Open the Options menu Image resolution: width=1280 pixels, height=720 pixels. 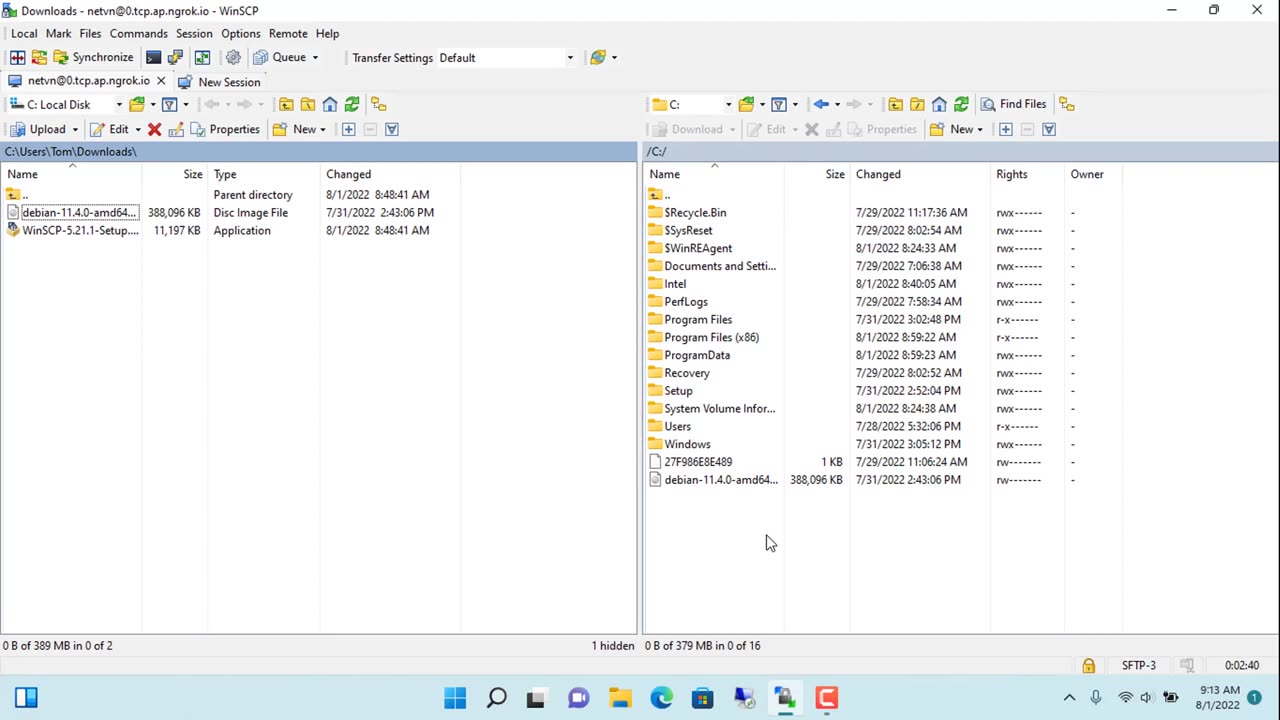pos(240,33)
